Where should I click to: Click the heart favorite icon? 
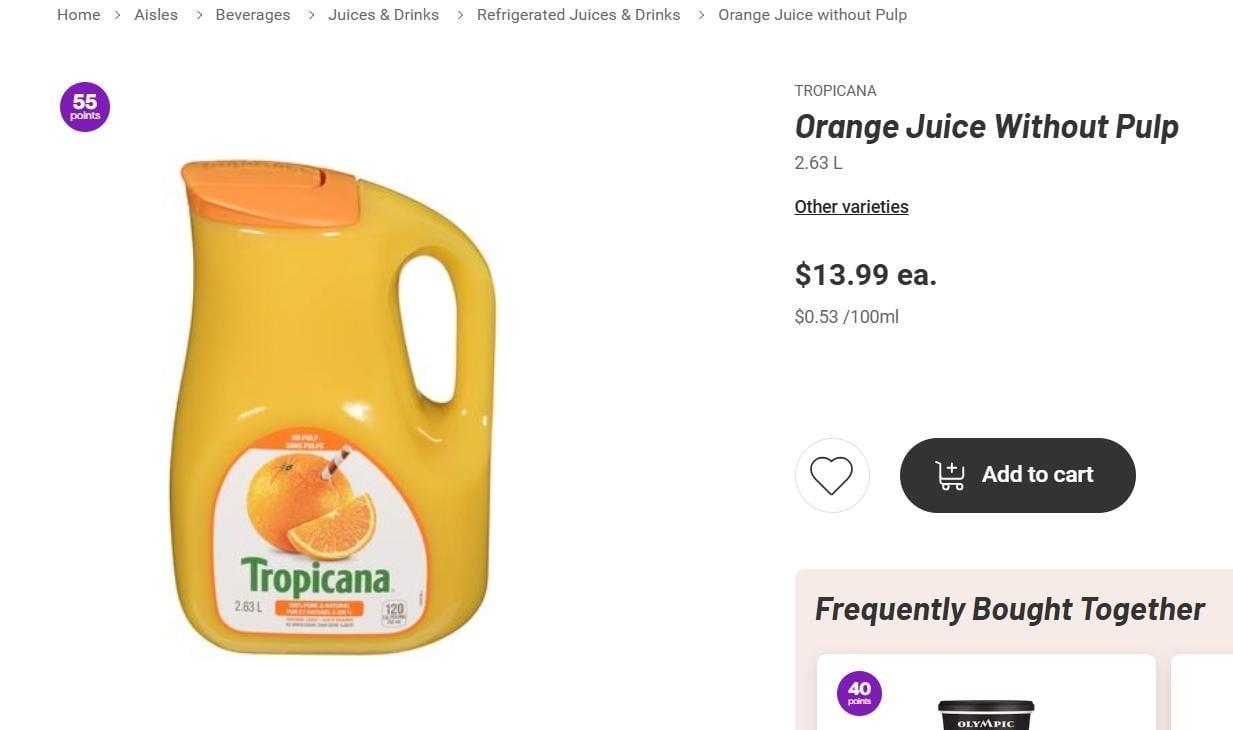click(x=831, y=475)
